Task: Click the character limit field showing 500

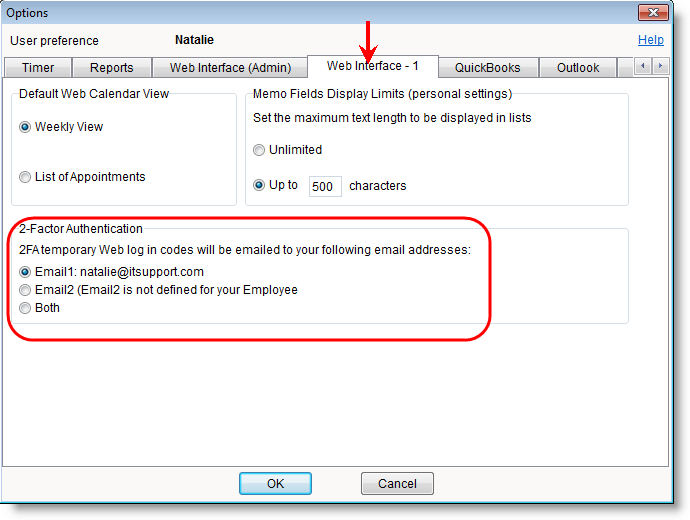Action: tap(325, 186)
